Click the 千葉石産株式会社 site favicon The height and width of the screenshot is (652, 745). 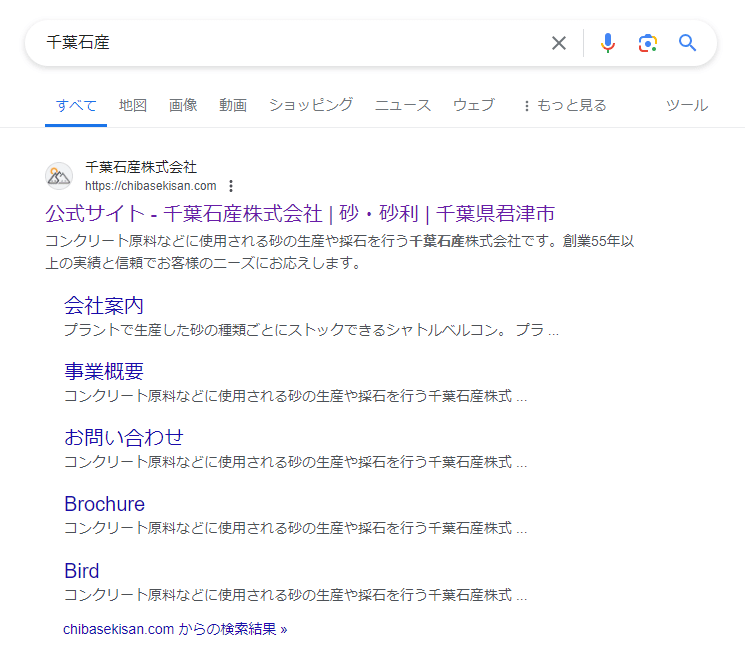click(59, 176)
